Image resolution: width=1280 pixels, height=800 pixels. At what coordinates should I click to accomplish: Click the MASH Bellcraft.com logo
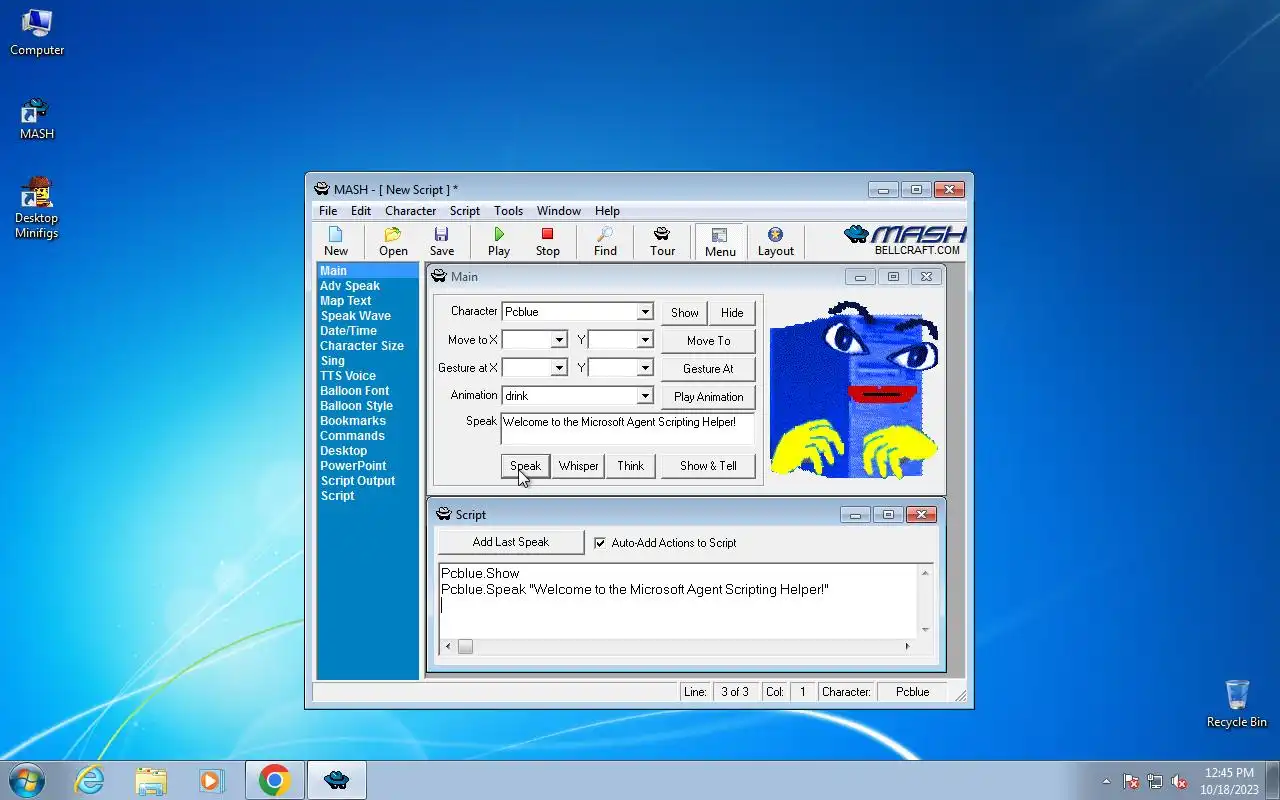905,240
